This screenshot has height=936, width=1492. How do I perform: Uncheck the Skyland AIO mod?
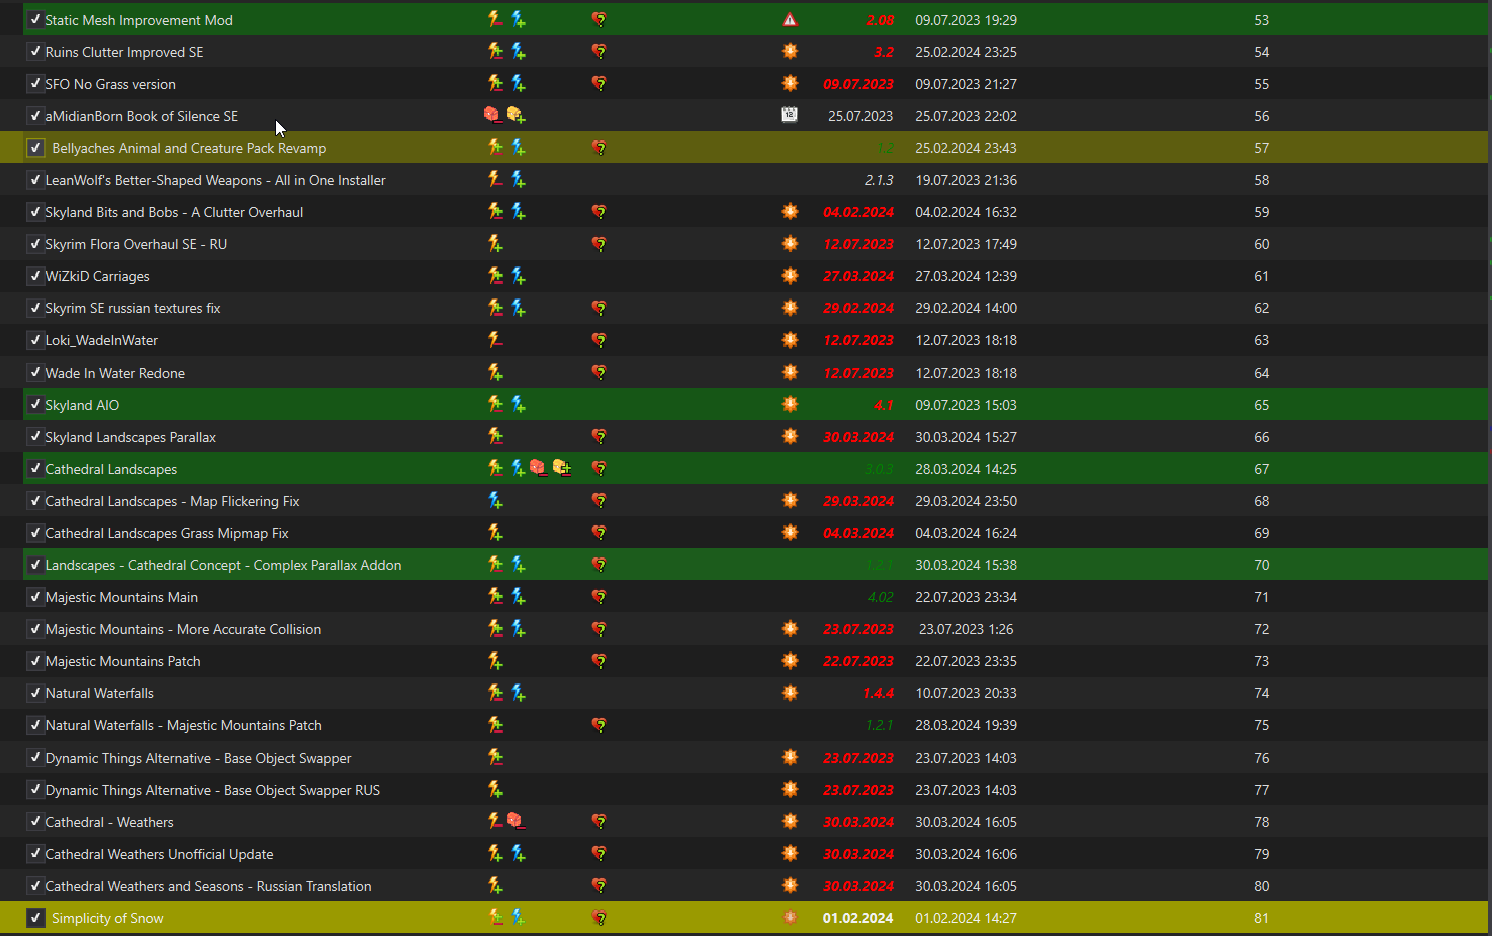click(35, 404)
